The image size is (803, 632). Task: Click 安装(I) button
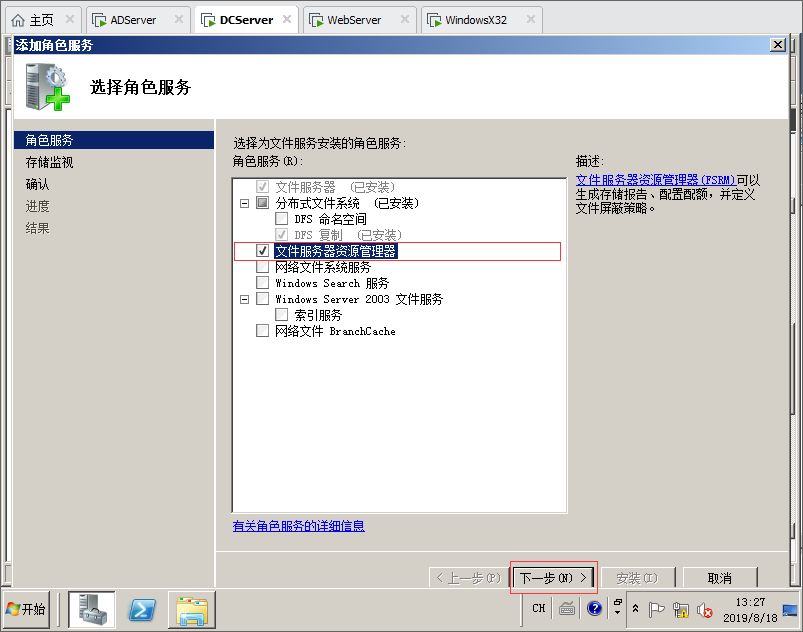pos(637,578)
